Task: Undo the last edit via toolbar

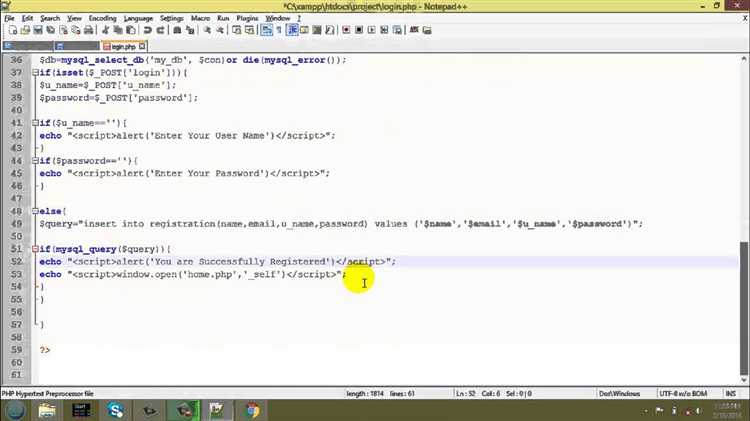Action: (x=147, y=30)
